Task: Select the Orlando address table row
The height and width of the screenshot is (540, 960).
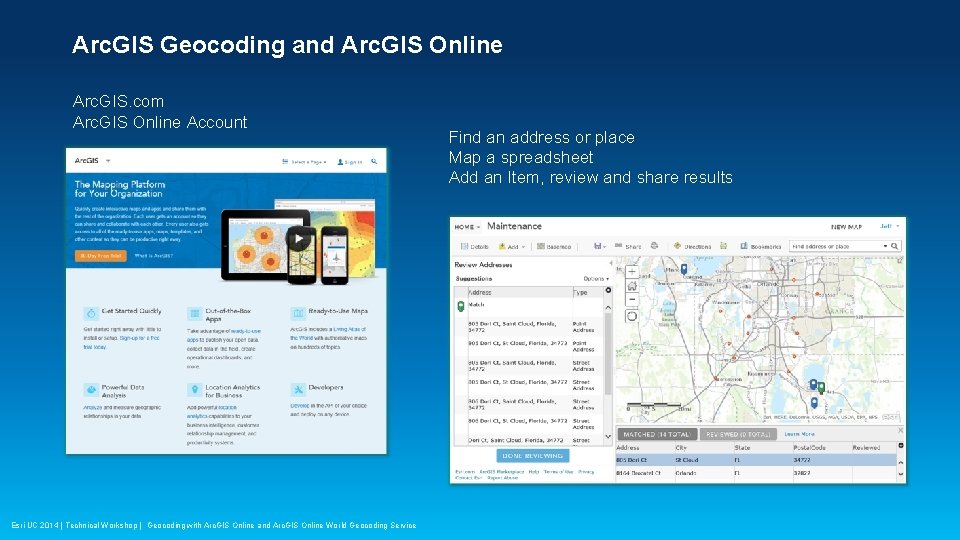Action: point(756,473)
